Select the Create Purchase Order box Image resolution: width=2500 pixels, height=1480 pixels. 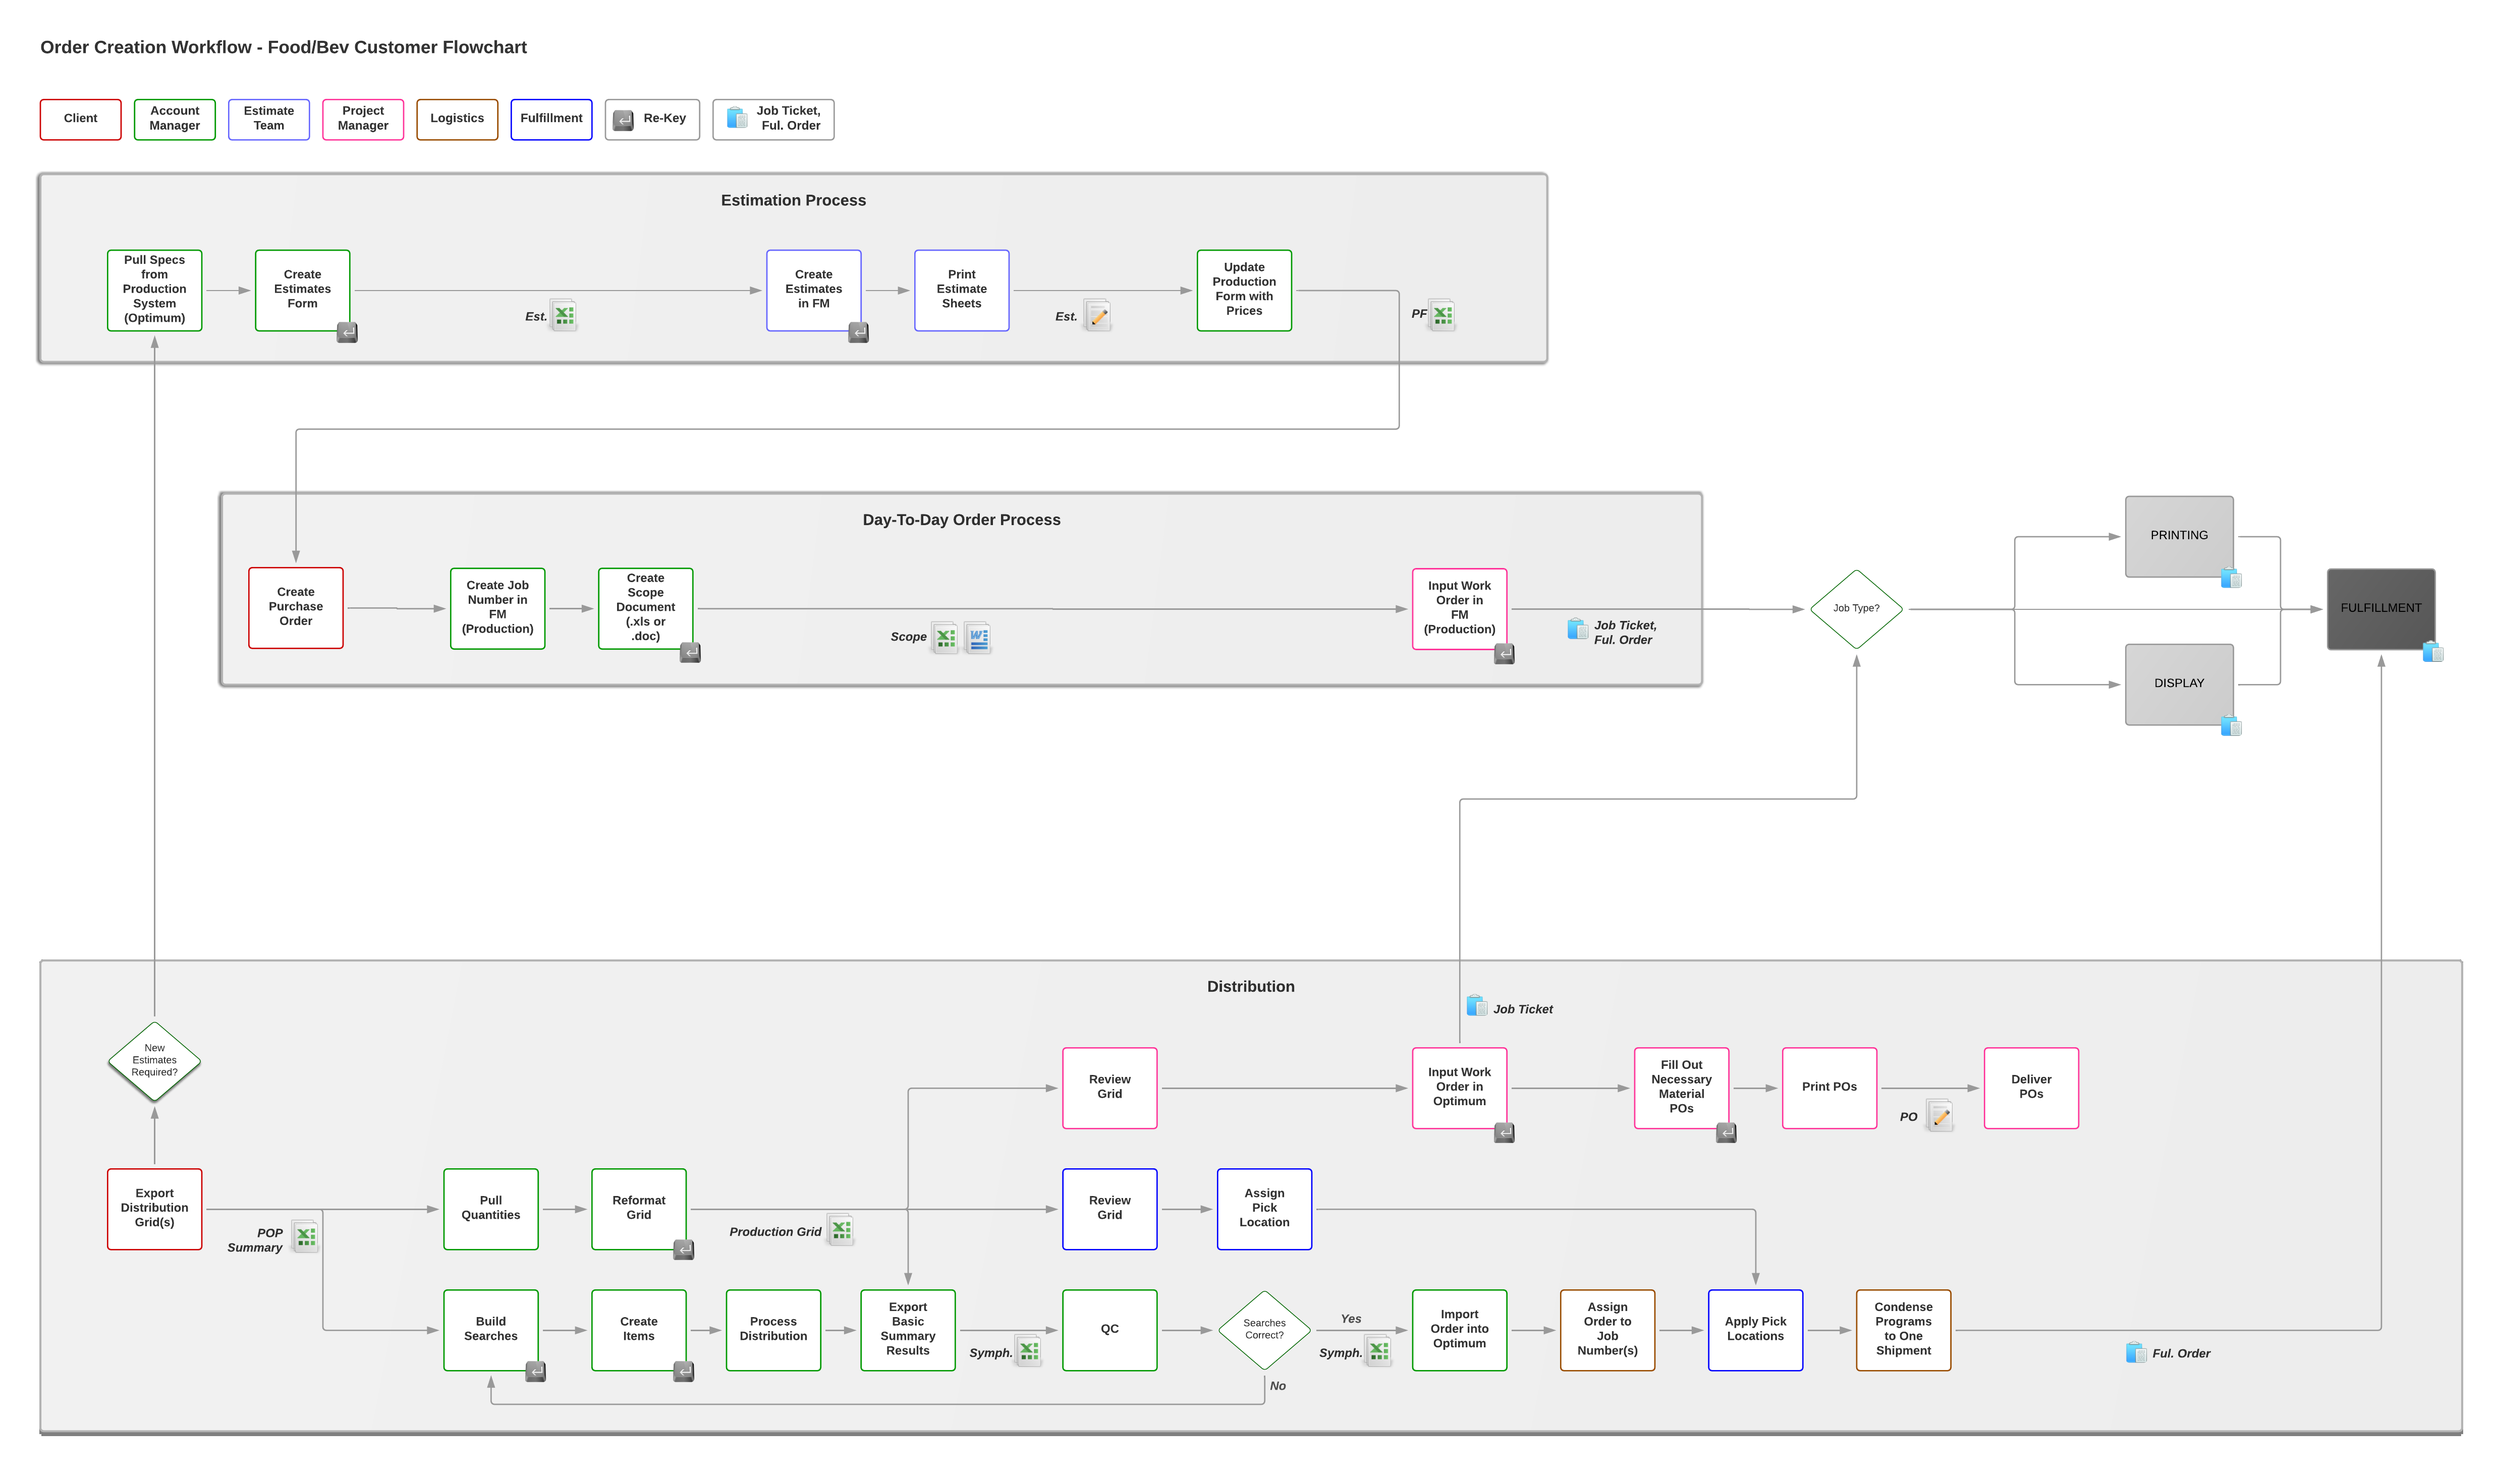[295, 607]
